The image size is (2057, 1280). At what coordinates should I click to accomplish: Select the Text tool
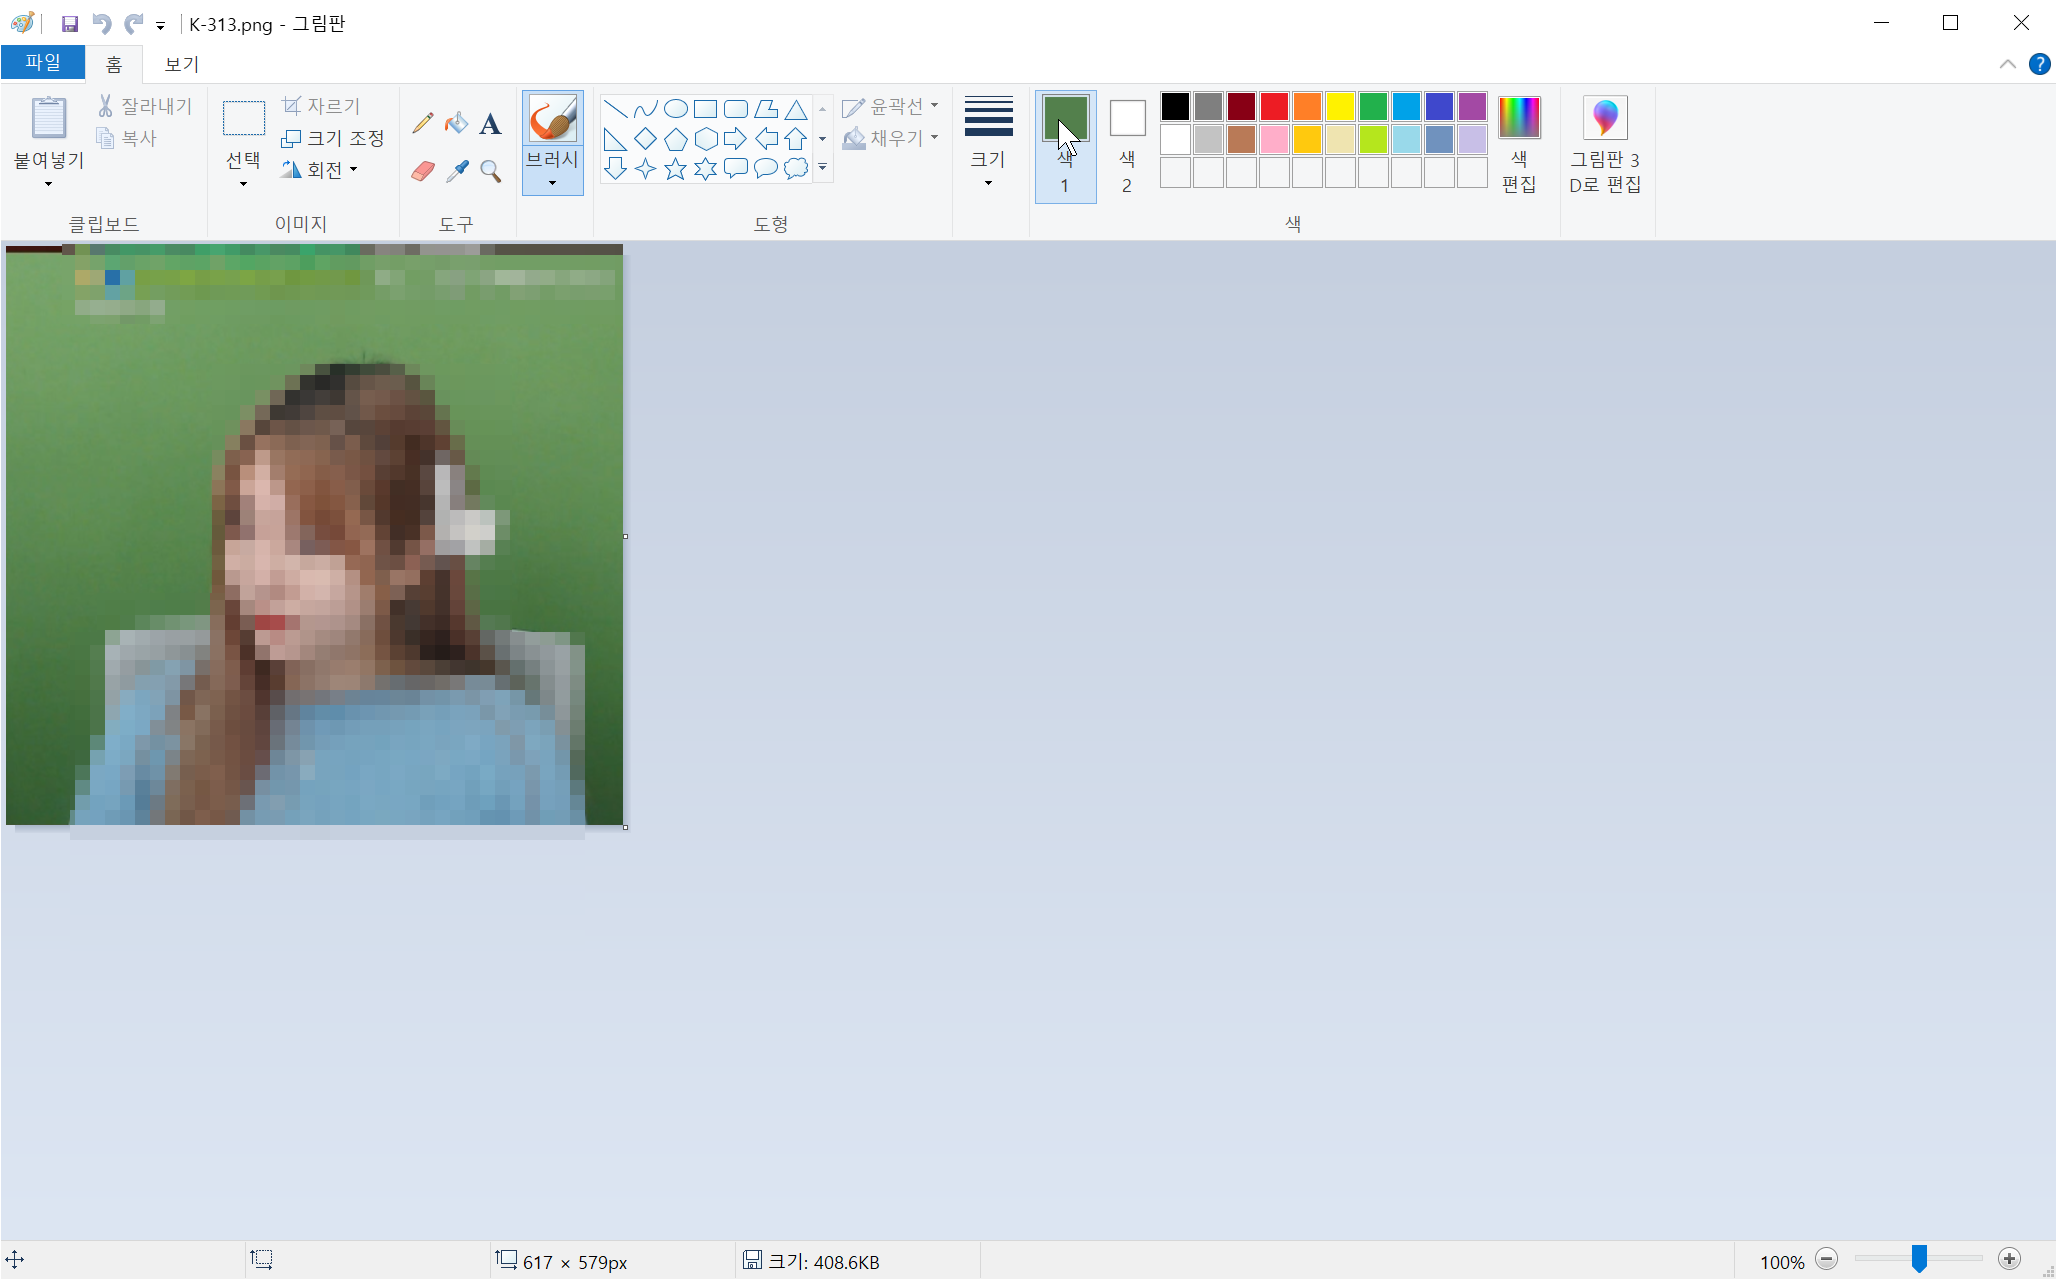tap(490, 124)
